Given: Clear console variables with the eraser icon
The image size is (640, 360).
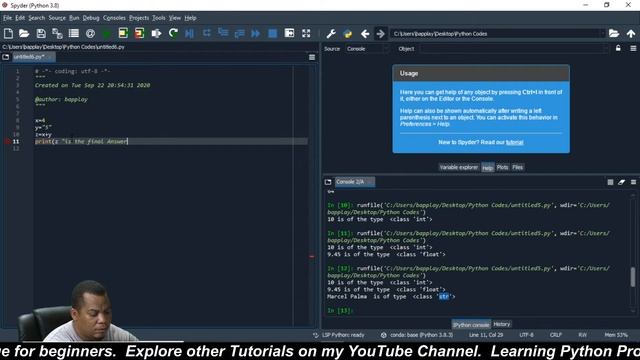Looking at the screenshot, I should click(x=621, y=182).
